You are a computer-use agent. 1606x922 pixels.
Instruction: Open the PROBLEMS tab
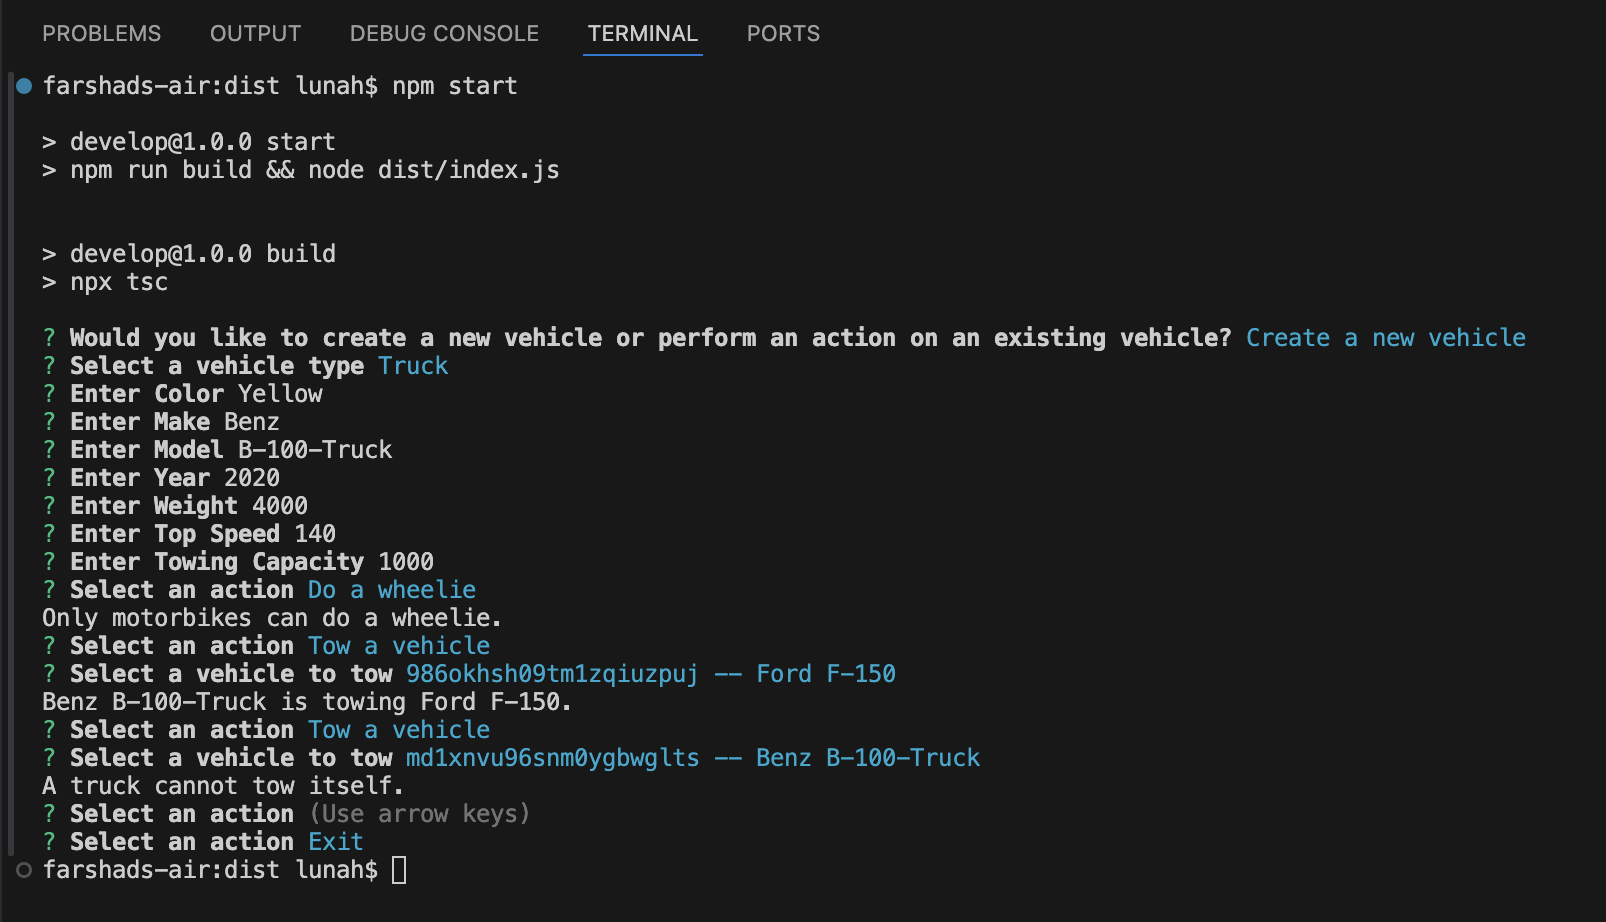pyautogui.click(x=101, y=33)
